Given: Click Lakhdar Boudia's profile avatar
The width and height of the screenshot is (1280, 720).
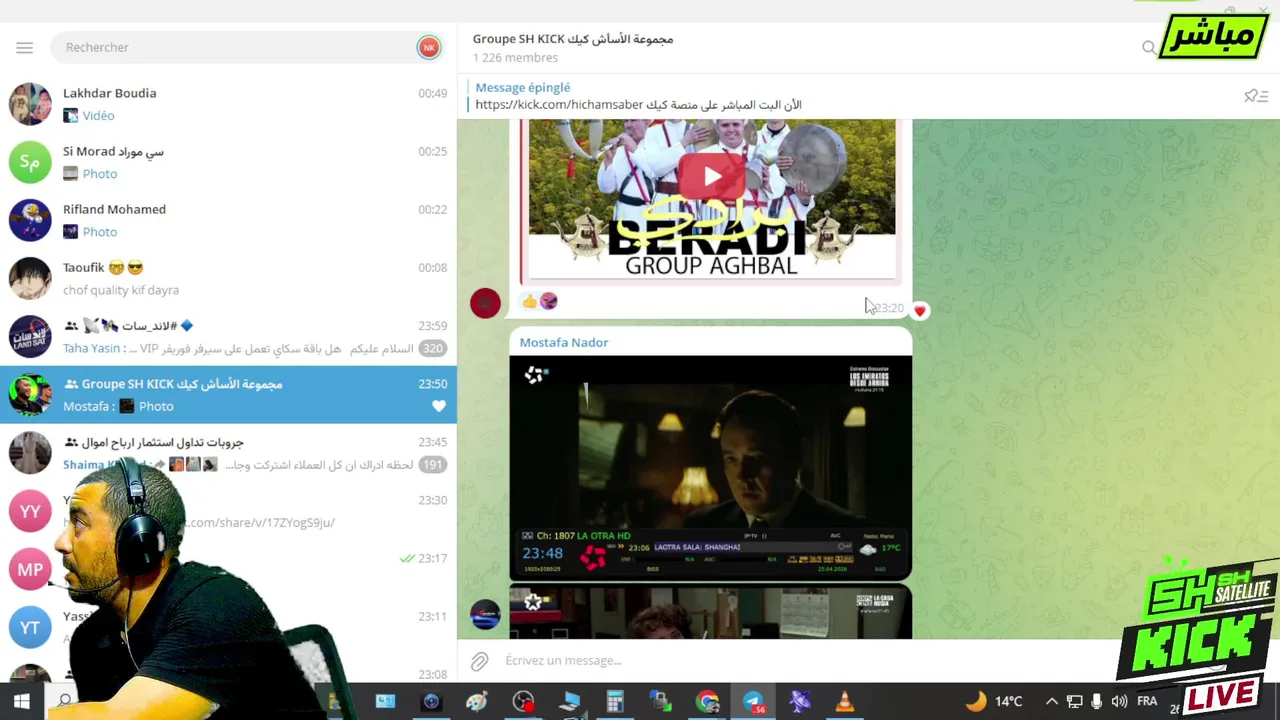Looking at the screenshot, I should [x=30, y=104].
